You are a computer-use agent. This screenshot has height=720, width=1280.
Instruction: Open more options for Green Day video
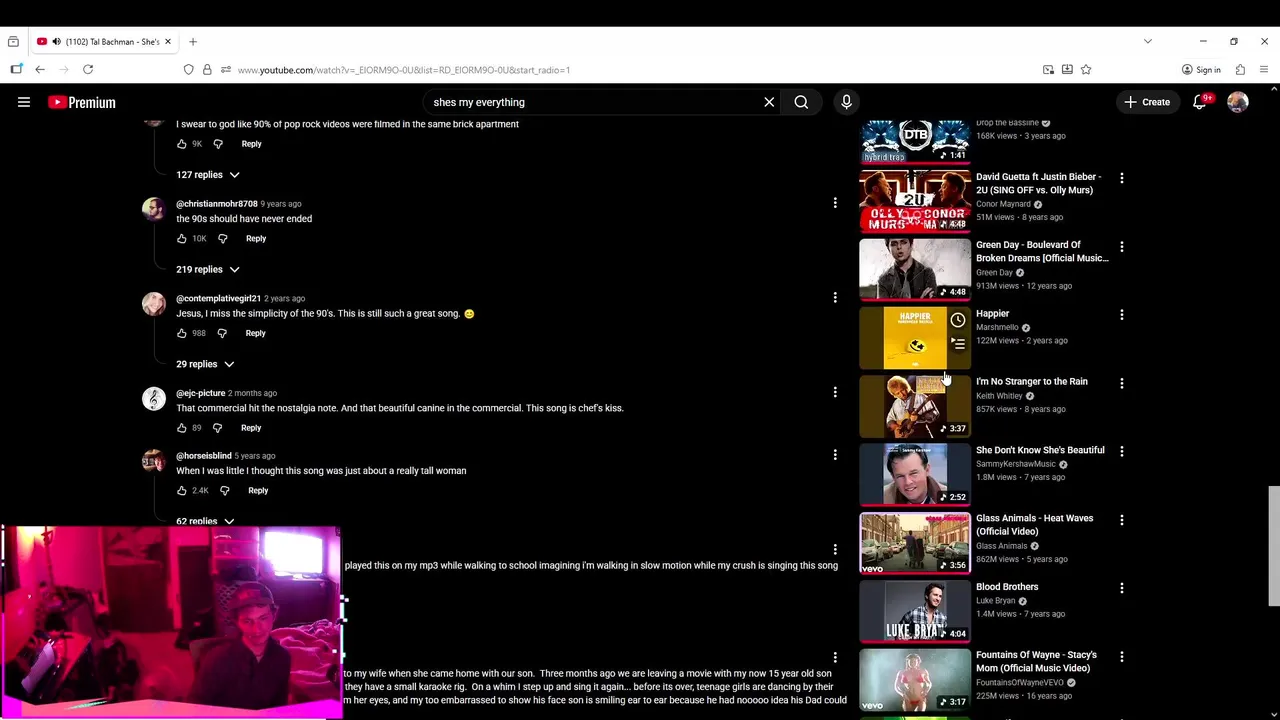pyautogui.click(x=1122, y=246)
